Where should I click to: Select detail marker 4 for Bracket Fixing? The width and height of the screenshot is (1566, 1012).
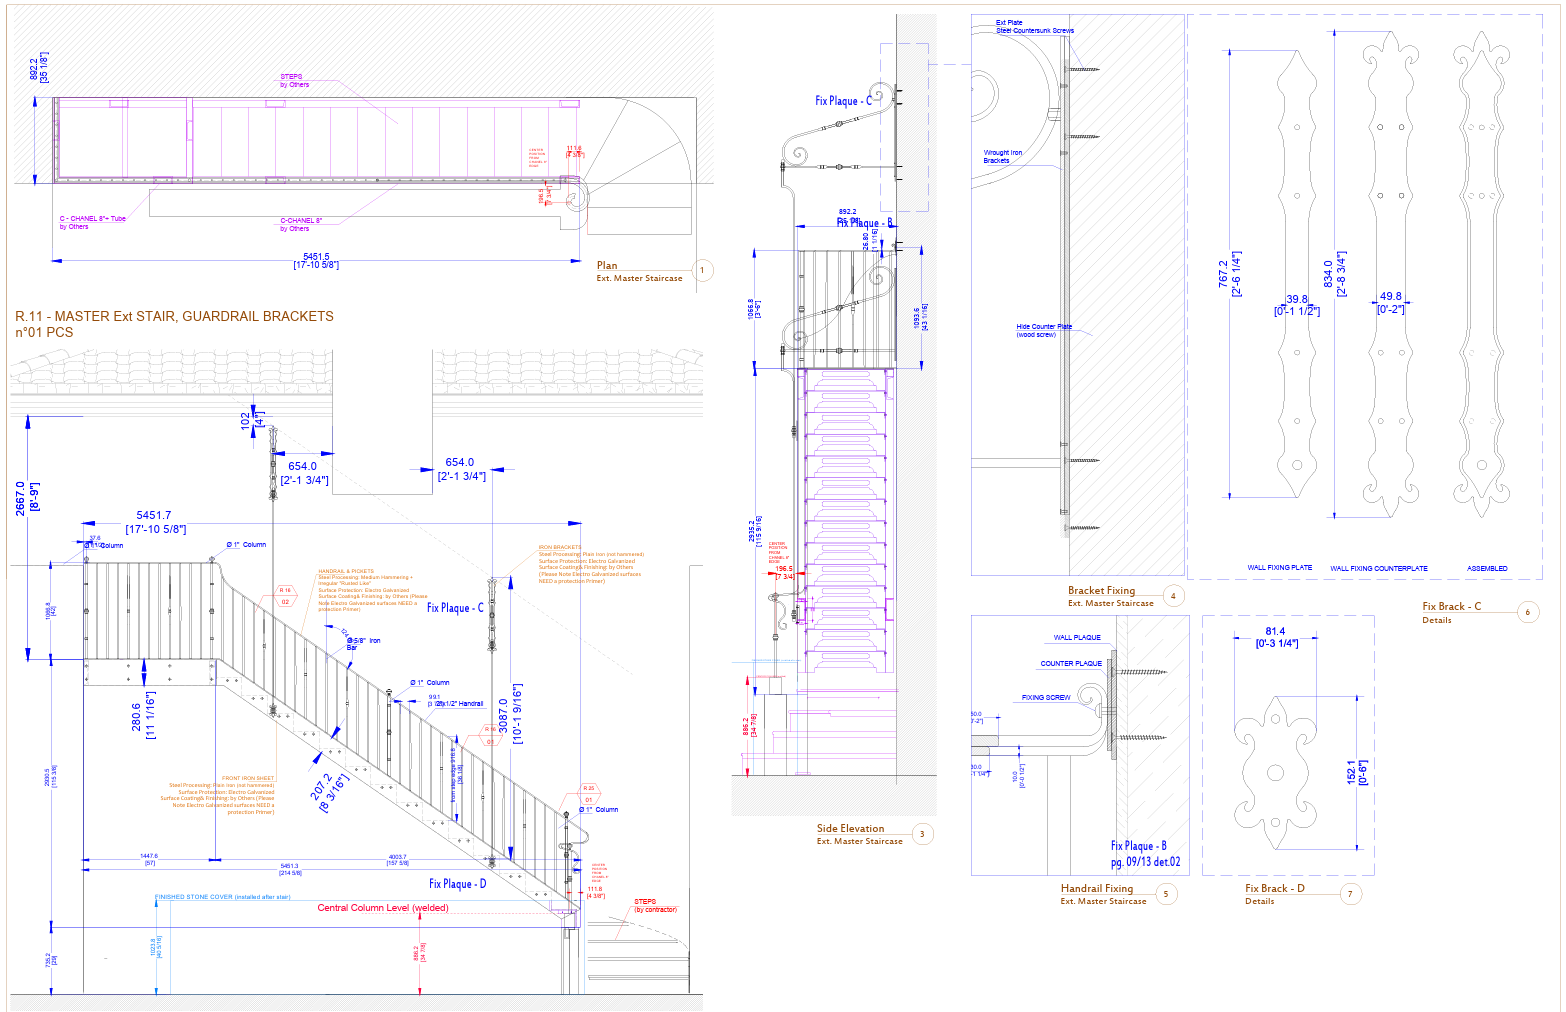pyautogui.click(x=1172, y=596)
